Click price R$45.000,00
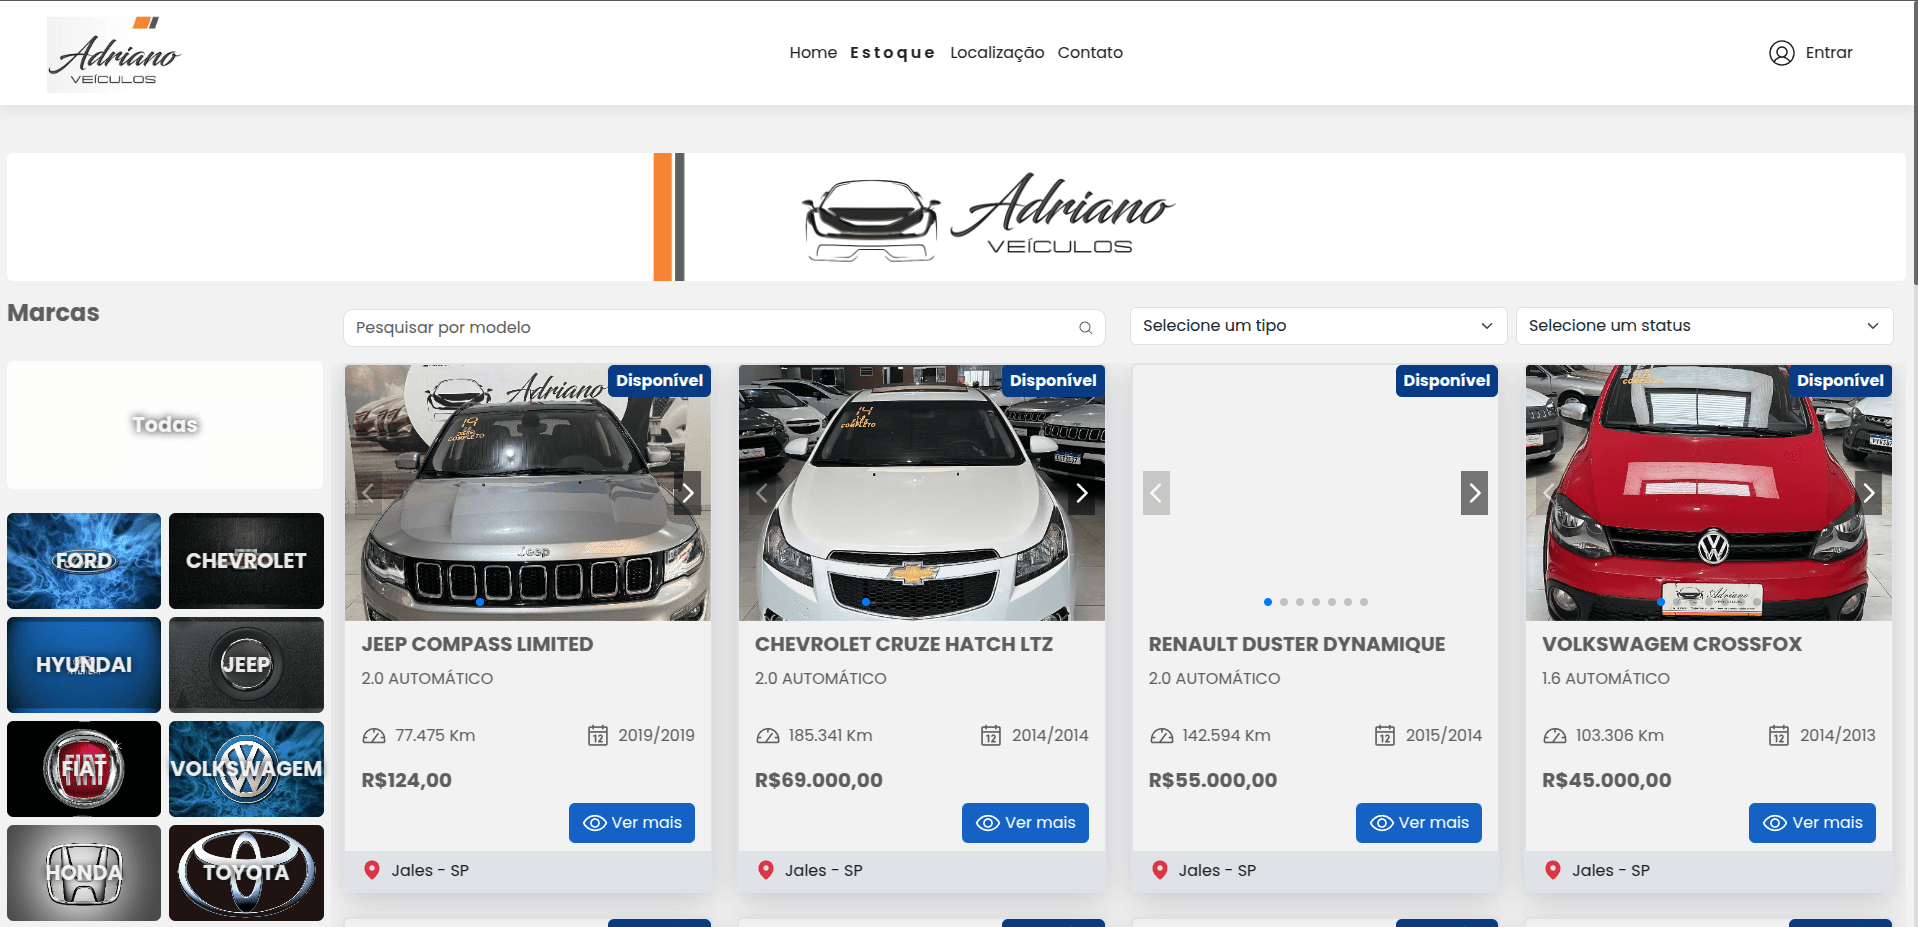 point(1607,781)
